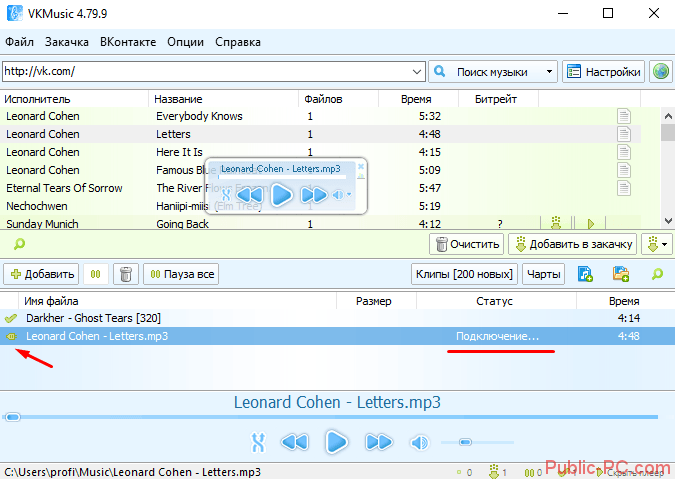Viewport: 675px width, 479px height.
Task: Select Eternal Tears Of Sorrow row
Action: coord(320,188)
